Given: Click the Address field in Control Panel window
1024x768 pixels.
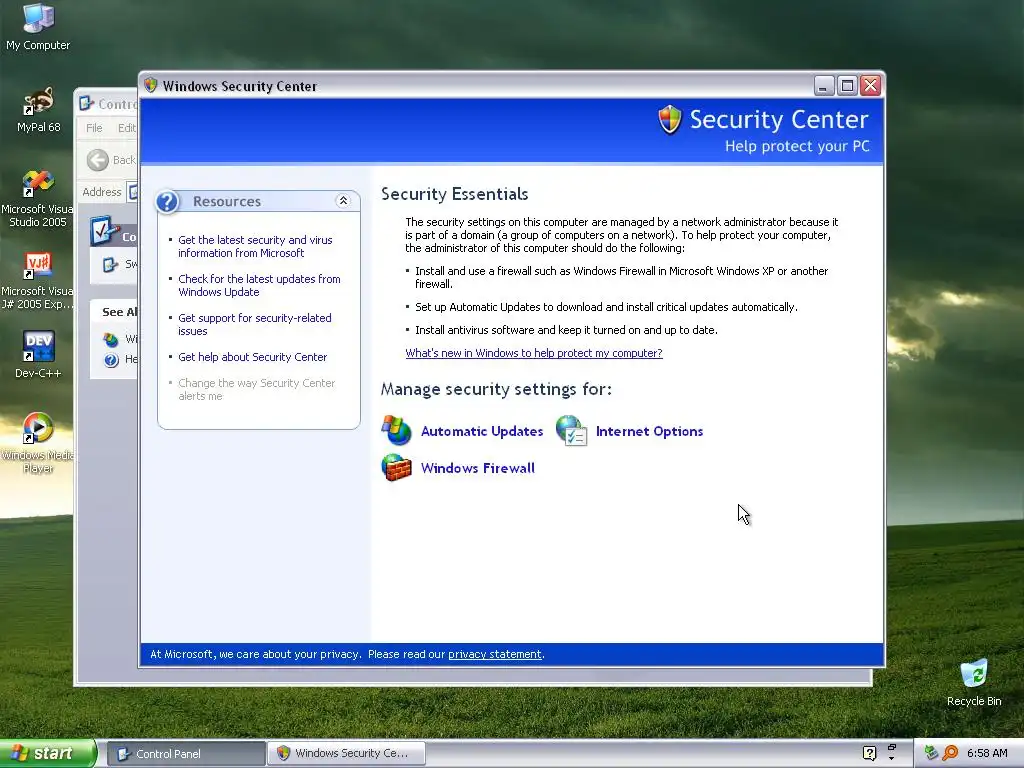Looking at the screenshot, I should [132, 192].
